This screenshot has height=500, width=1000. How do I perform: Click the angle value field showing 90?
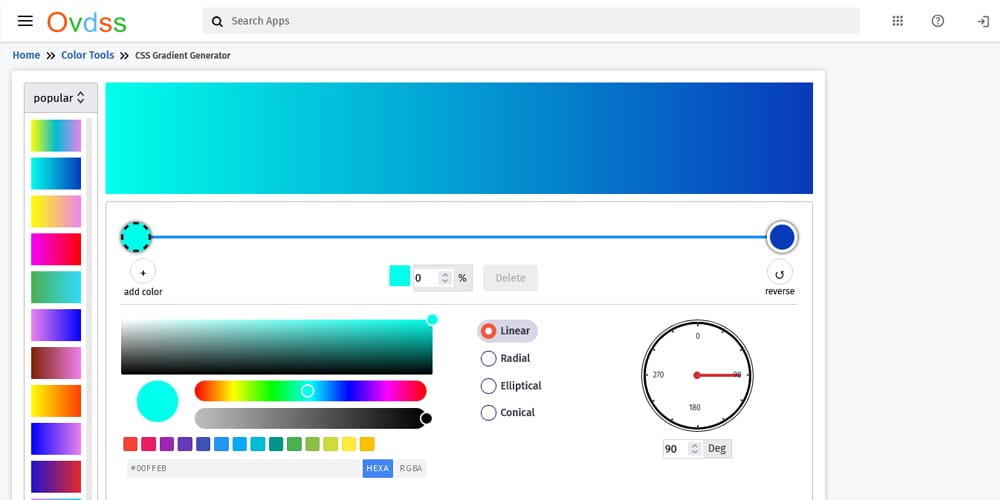click(x=676, y=449)
